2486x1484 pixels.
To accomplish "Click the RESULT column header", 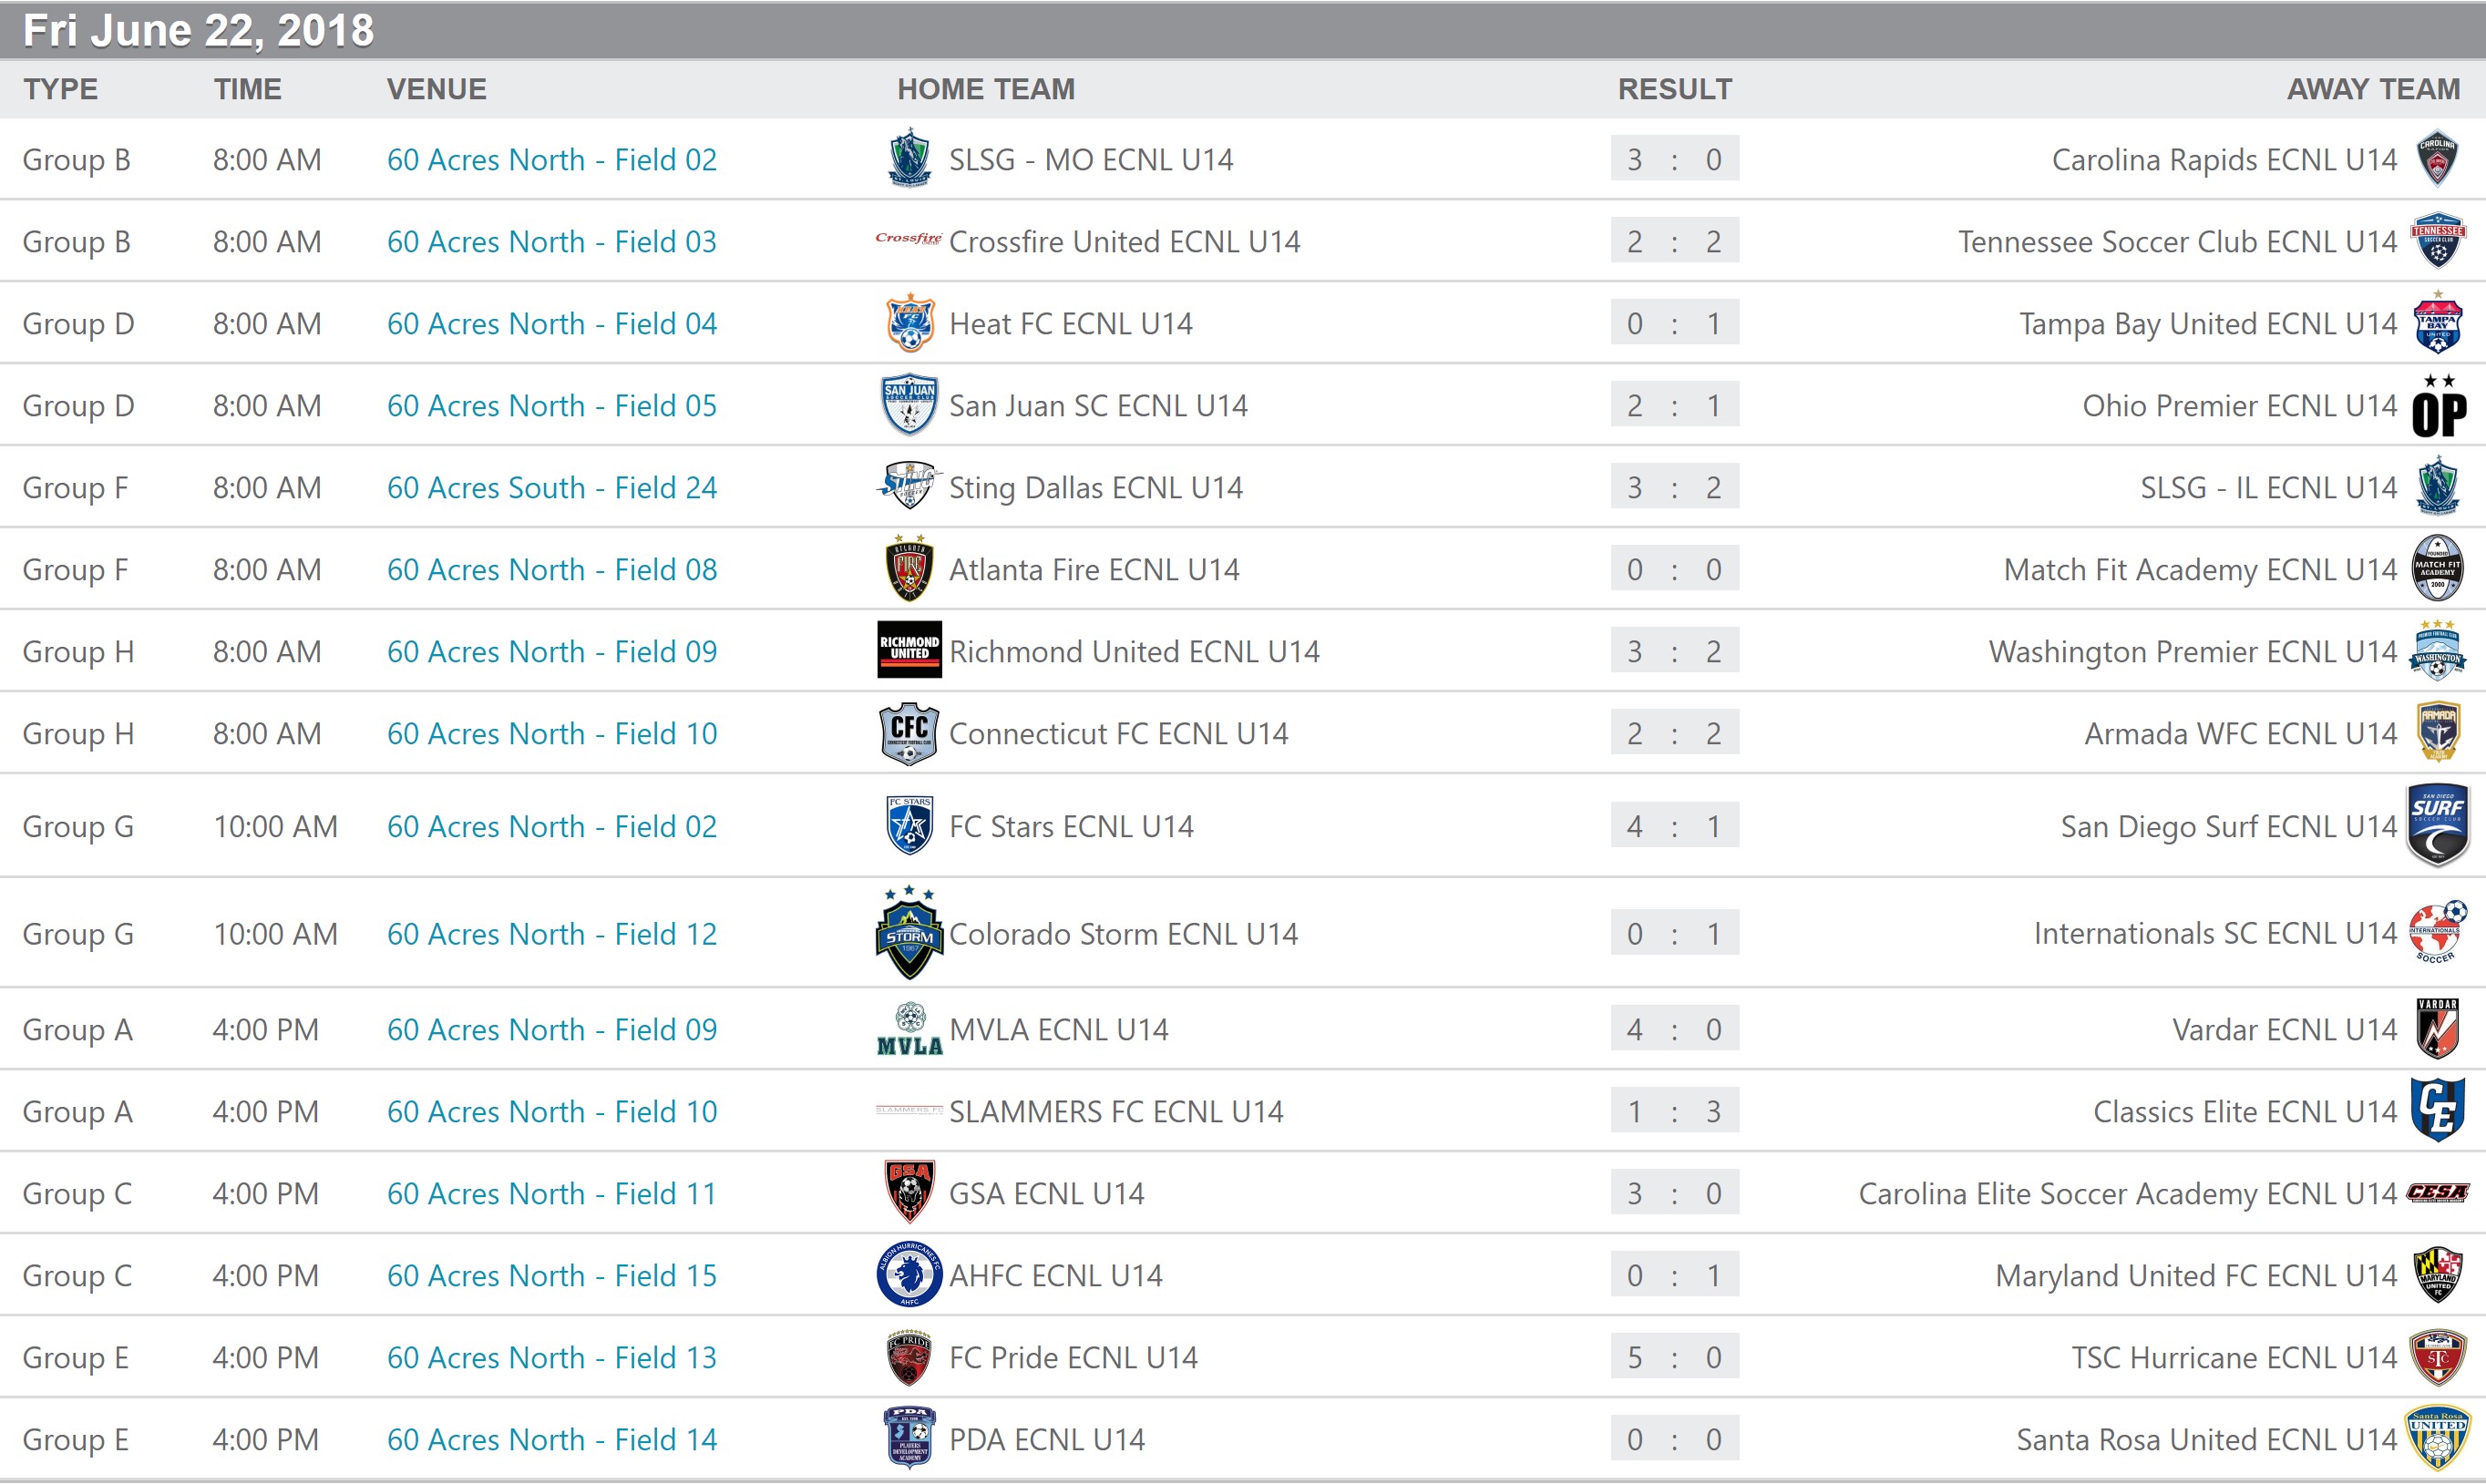I will (1674, 89).
